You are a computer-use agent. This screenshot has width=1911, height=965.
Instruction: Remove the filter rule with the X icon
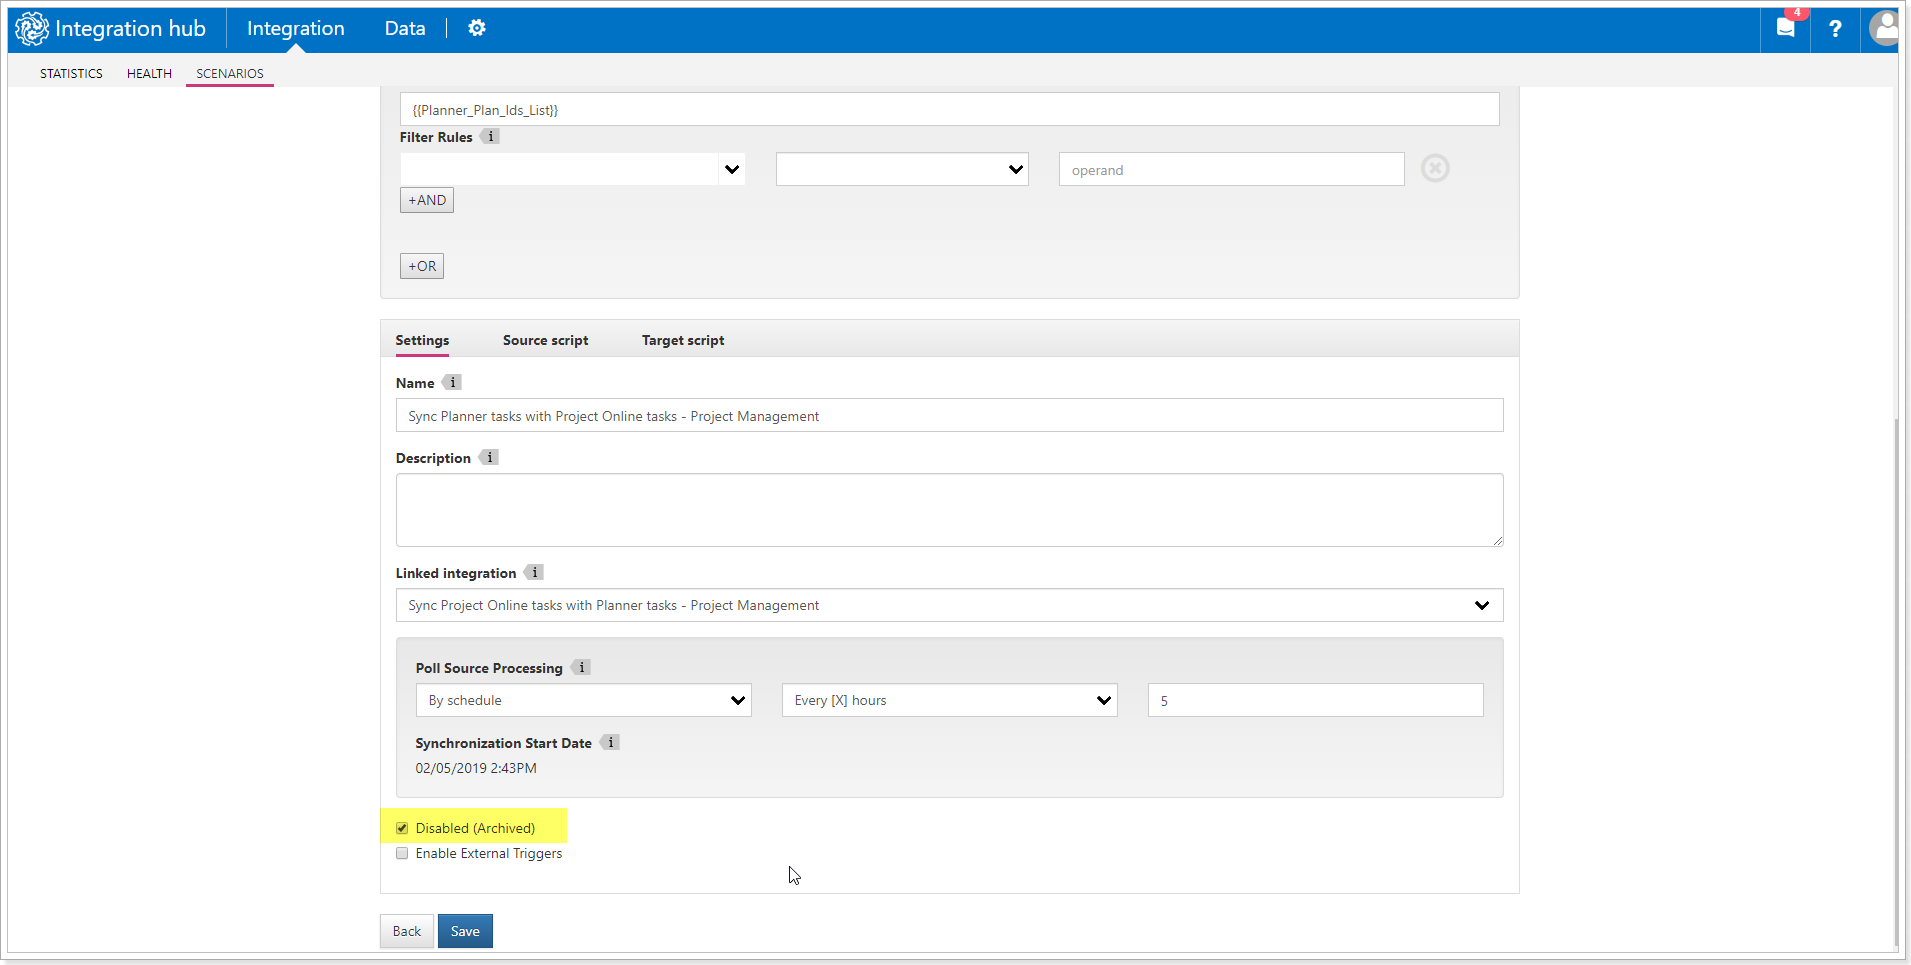pos(1435,168)
